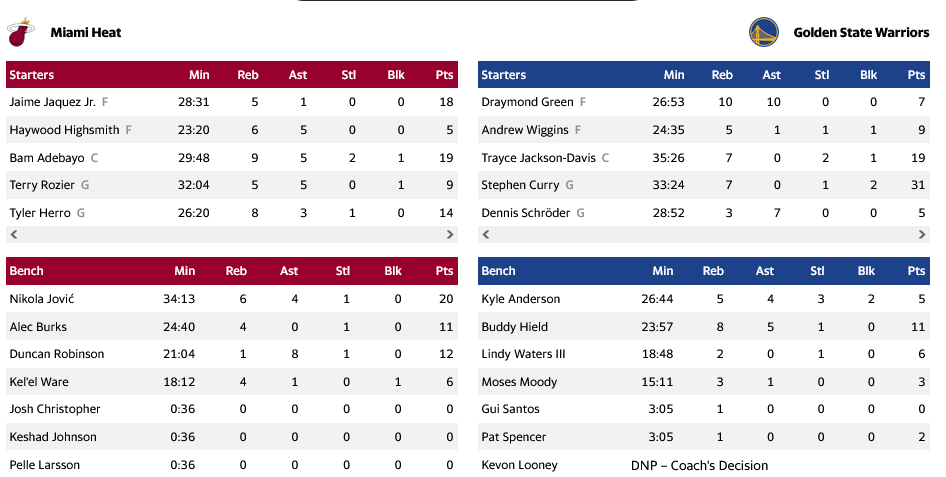The height and width of the screenshot is (477, 946).
Task: Click the Miami Heat team logo
Action: (x=19, y=33)
